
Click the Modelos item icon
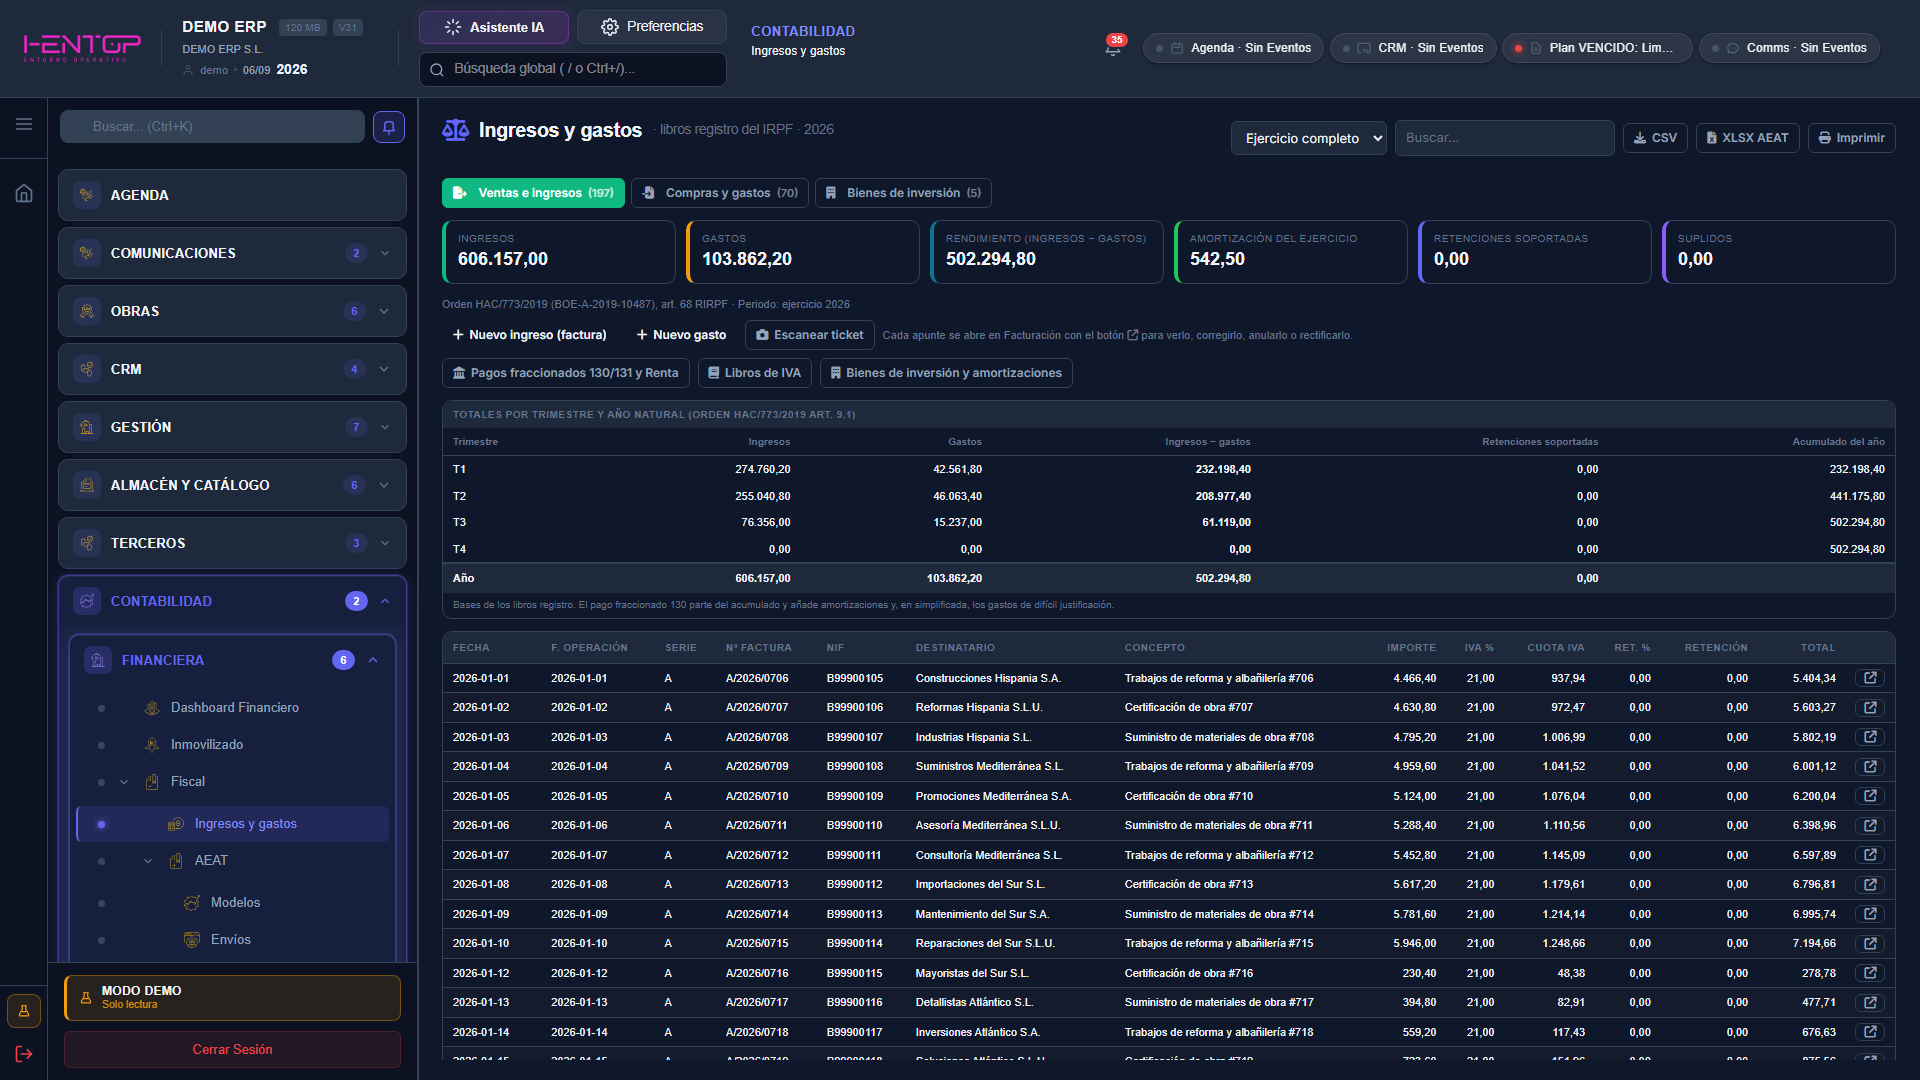click(192, 903)
